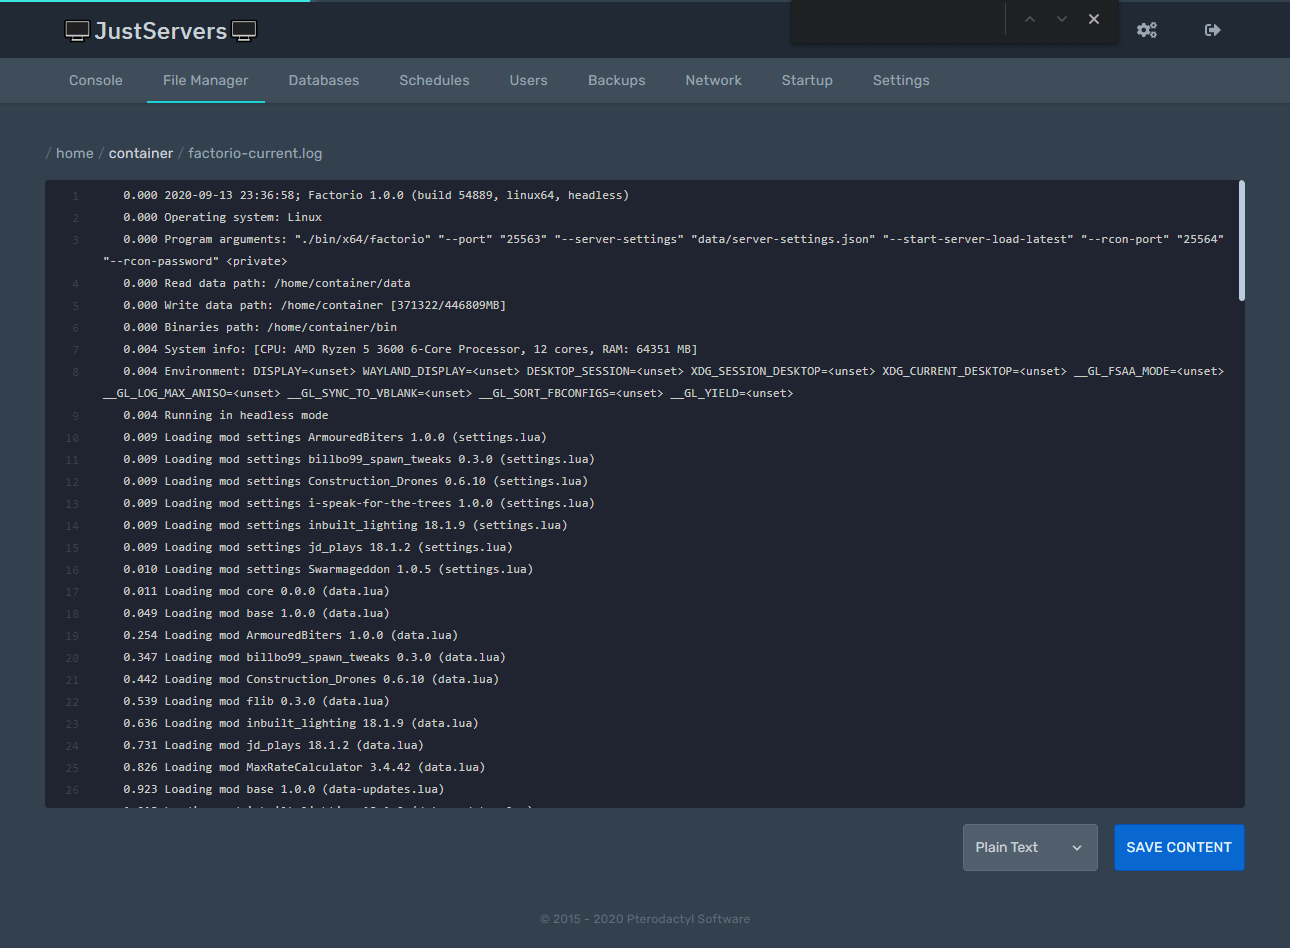Image resolution: width=1290 pixels, height=948 pixels.
Task: Click the 'Running in headless mode' line
Action: [x=226, y=415]
